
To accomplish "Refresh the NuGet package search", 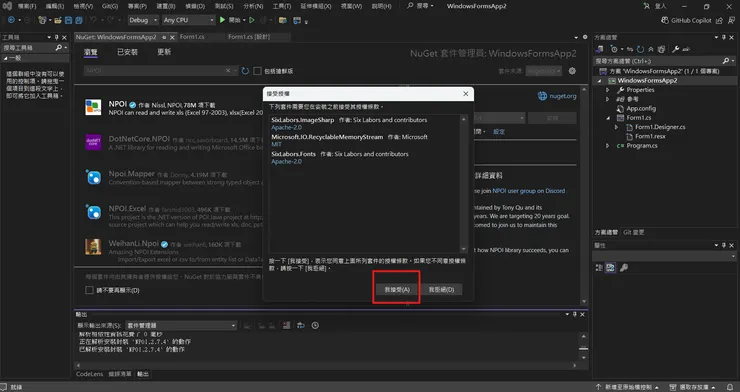I will click(245, 71).
